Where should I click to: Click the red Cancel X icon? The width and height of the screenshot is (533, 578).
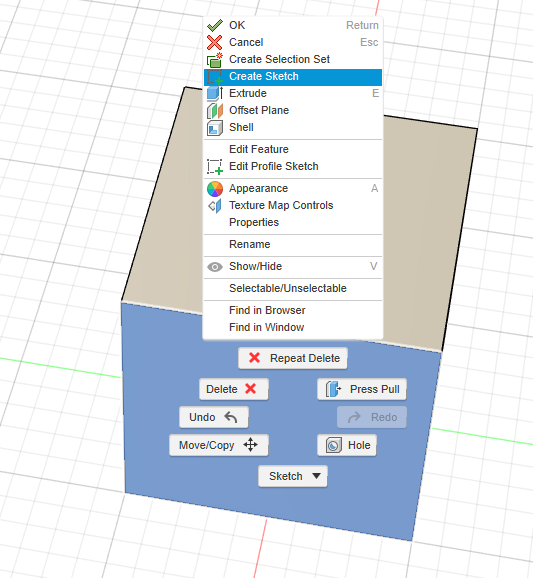215,42
